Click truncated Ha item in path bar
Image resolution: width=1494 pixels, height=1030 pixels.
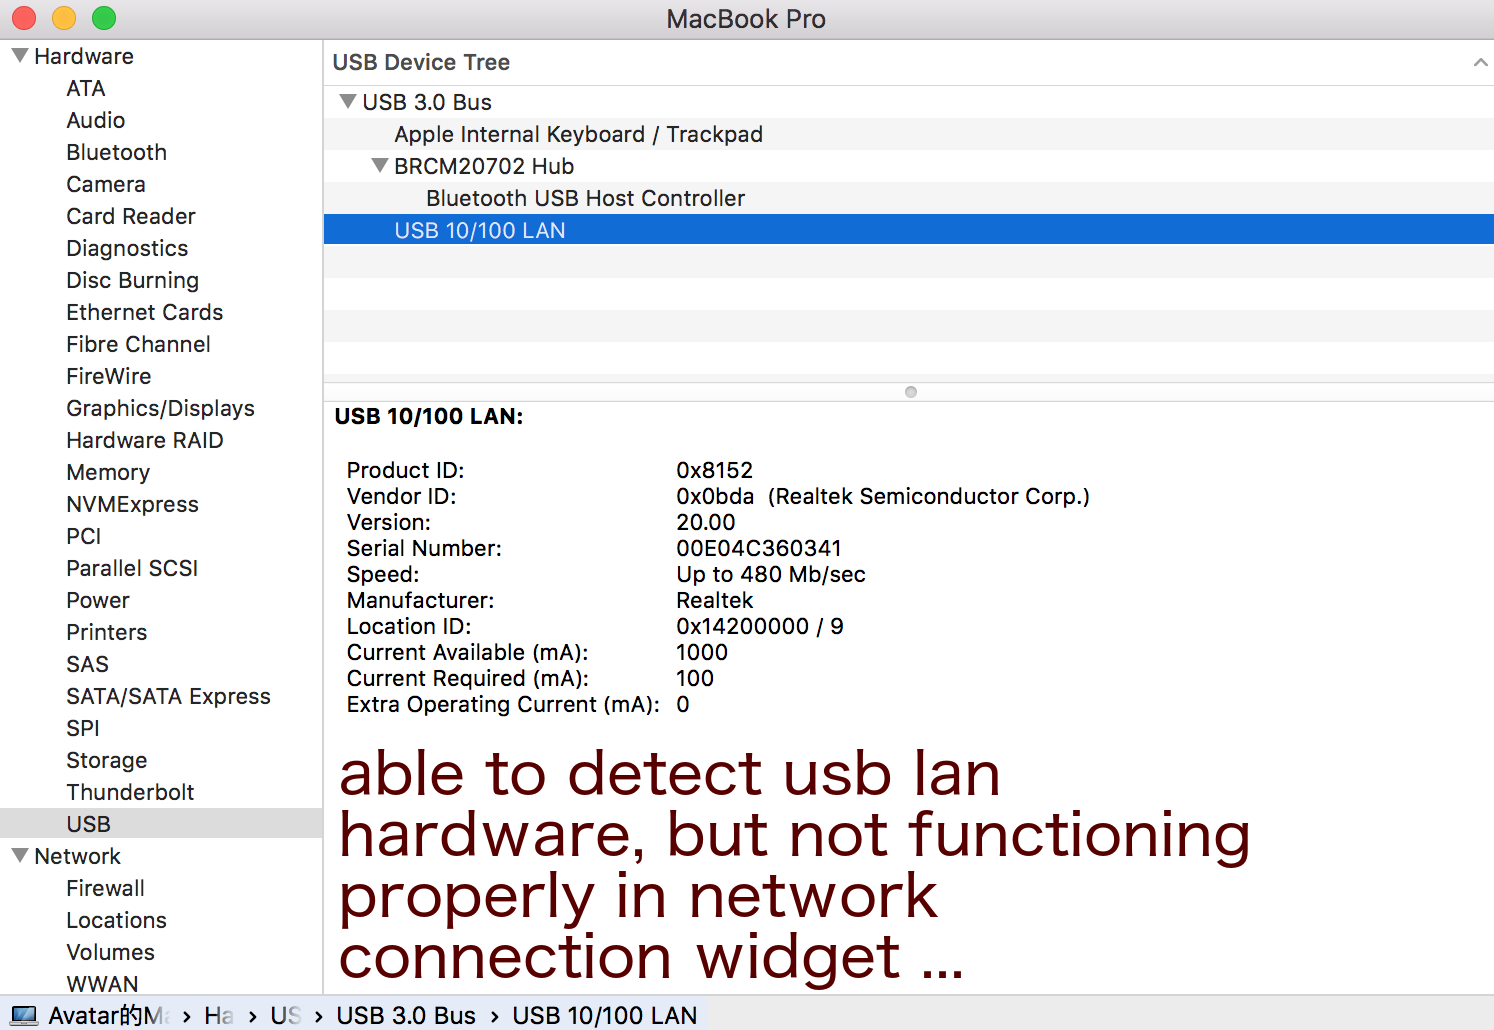pyautogui.click(x=219, y=1015)
